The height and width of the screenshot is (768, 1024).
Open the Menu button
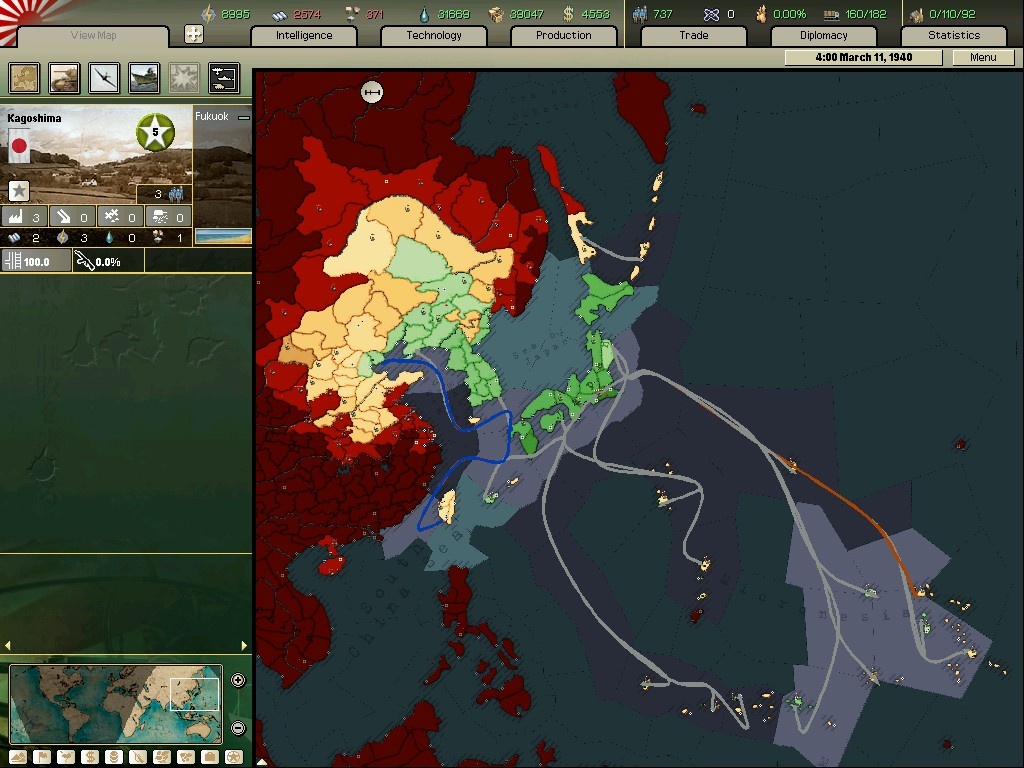[983, 57]
